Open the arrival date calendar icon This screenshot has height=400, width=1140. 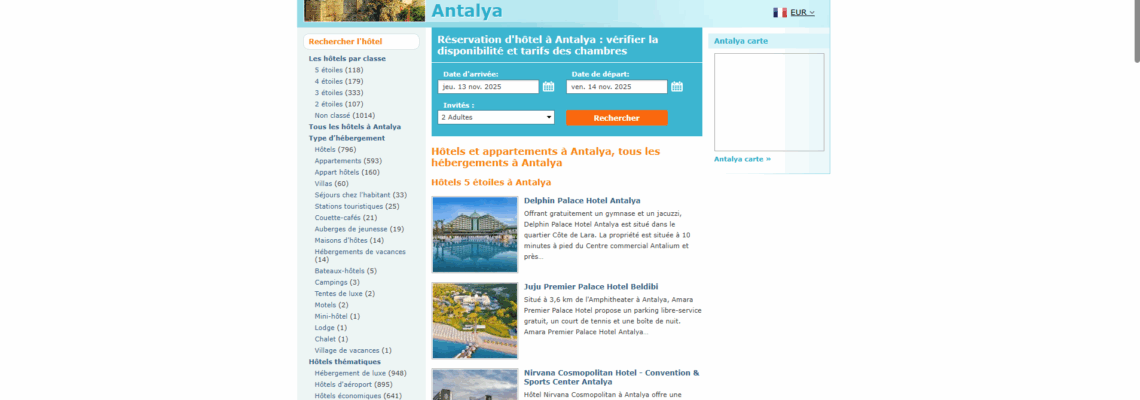548,87
